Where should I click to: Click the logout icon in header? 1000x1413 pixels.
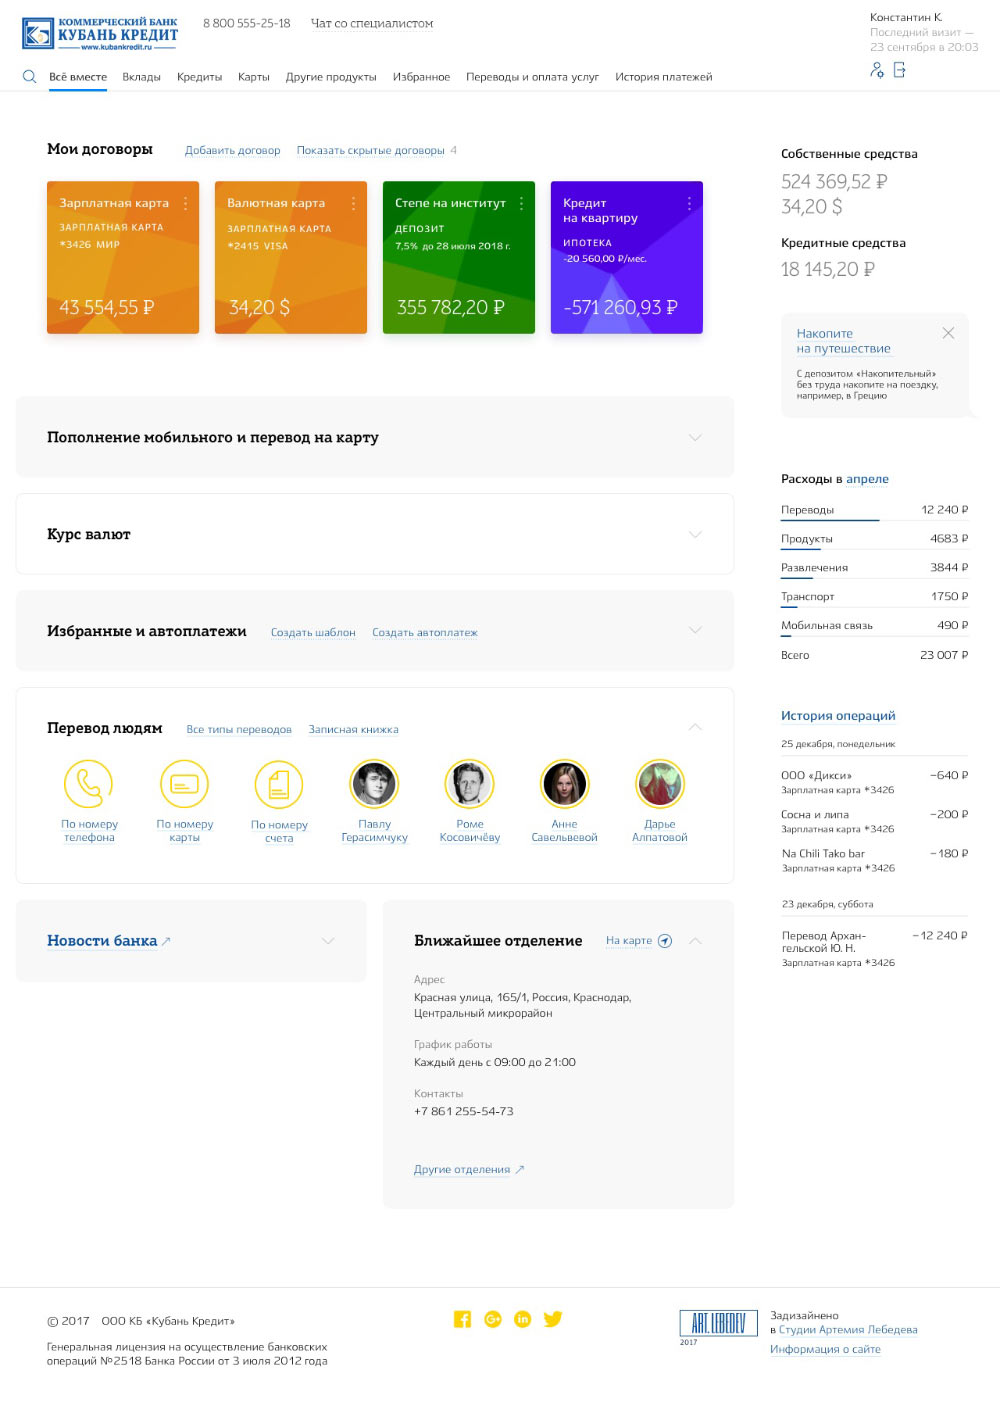(900, 70)
